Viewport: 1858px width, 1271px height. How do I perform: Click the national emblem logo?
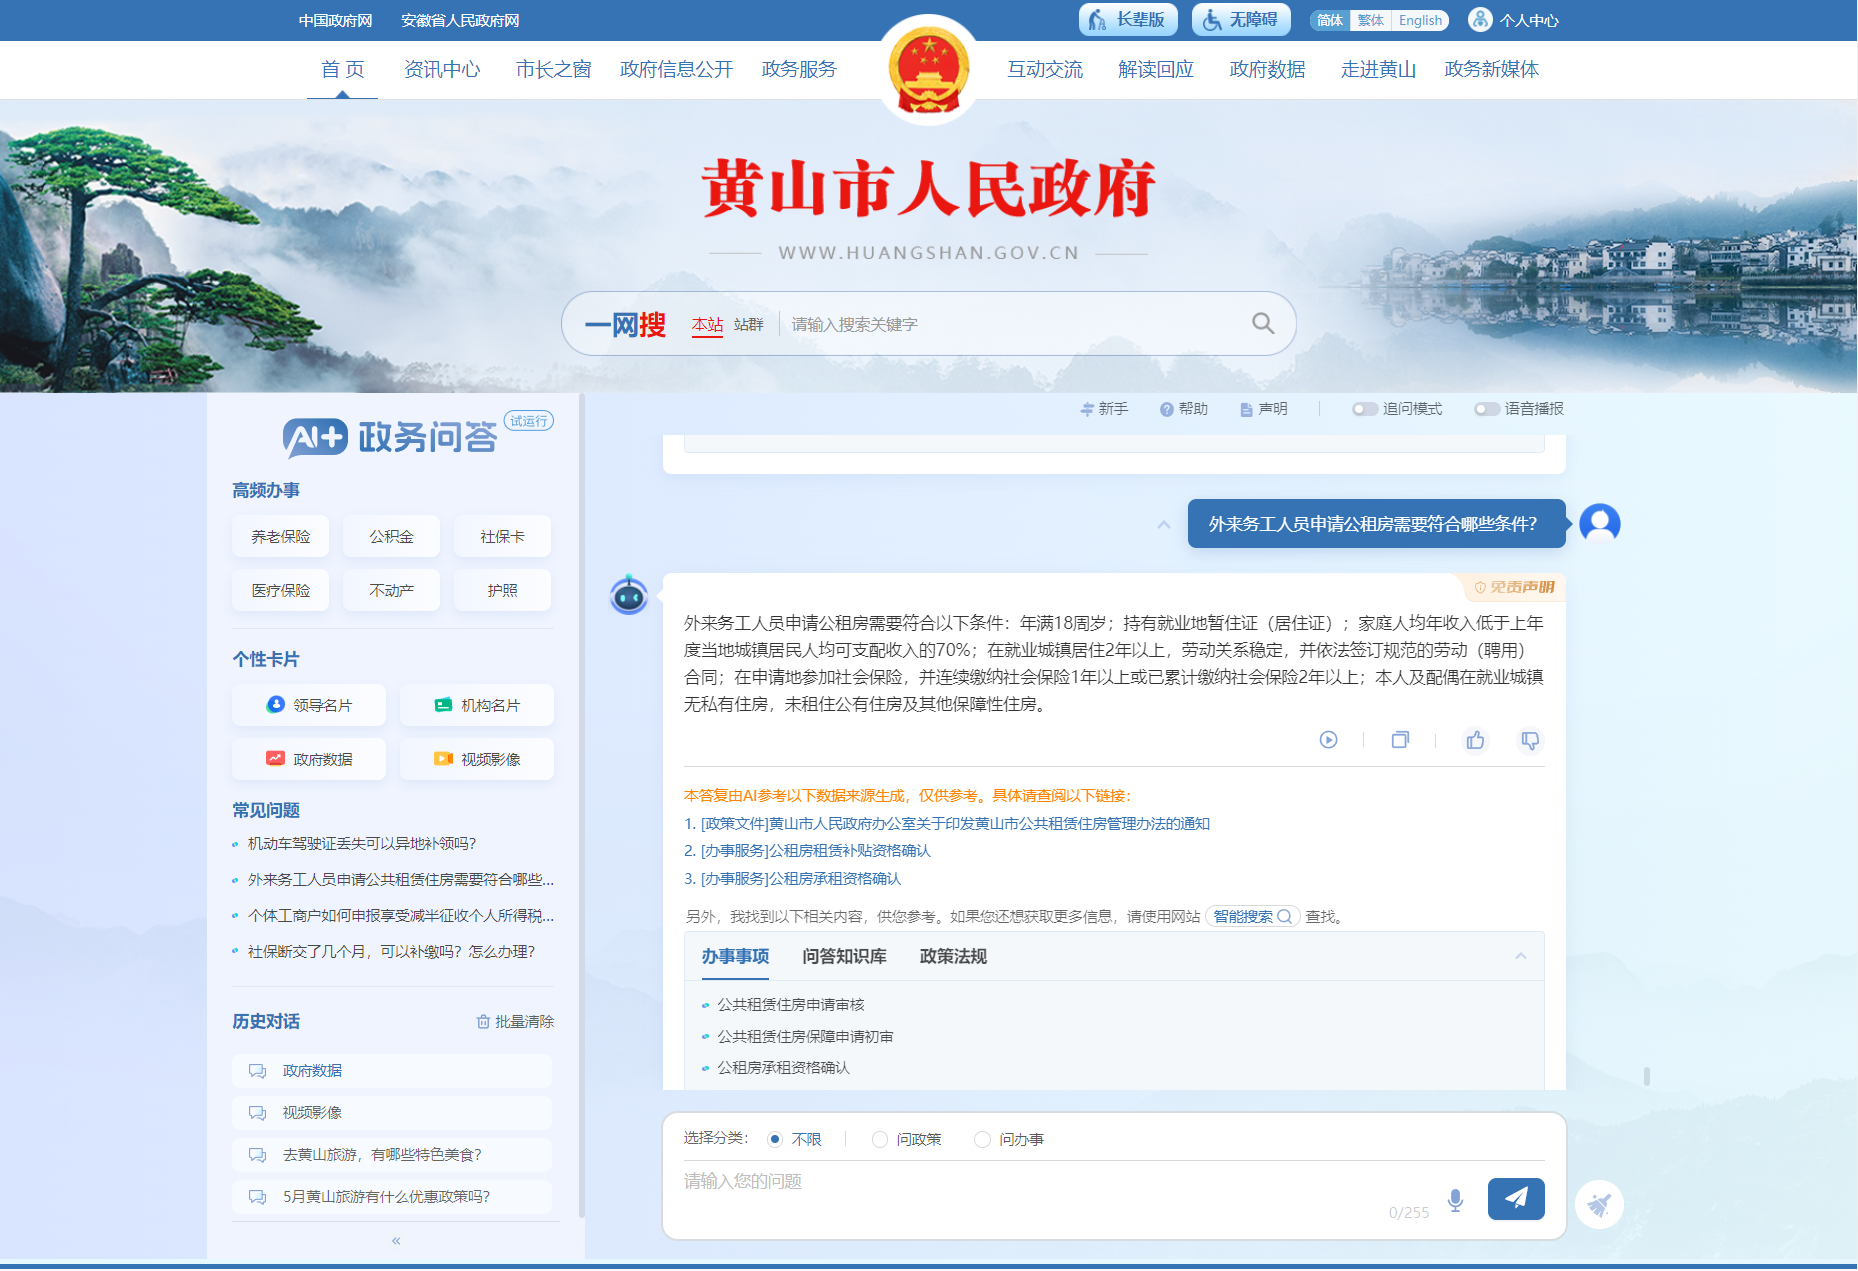pyautogui.click(x=929, y=70)
